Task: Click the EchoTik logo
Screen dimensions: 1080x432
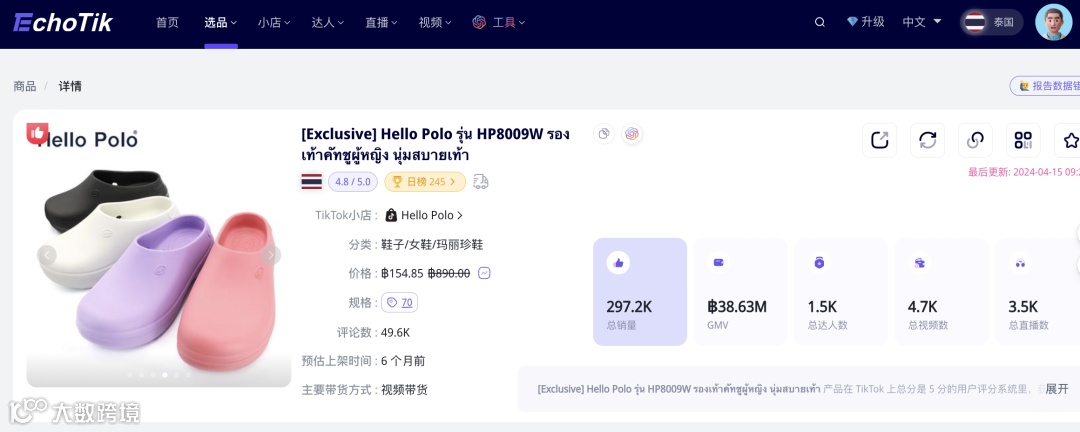Action: pyautogui.click(x=63, y=22)
